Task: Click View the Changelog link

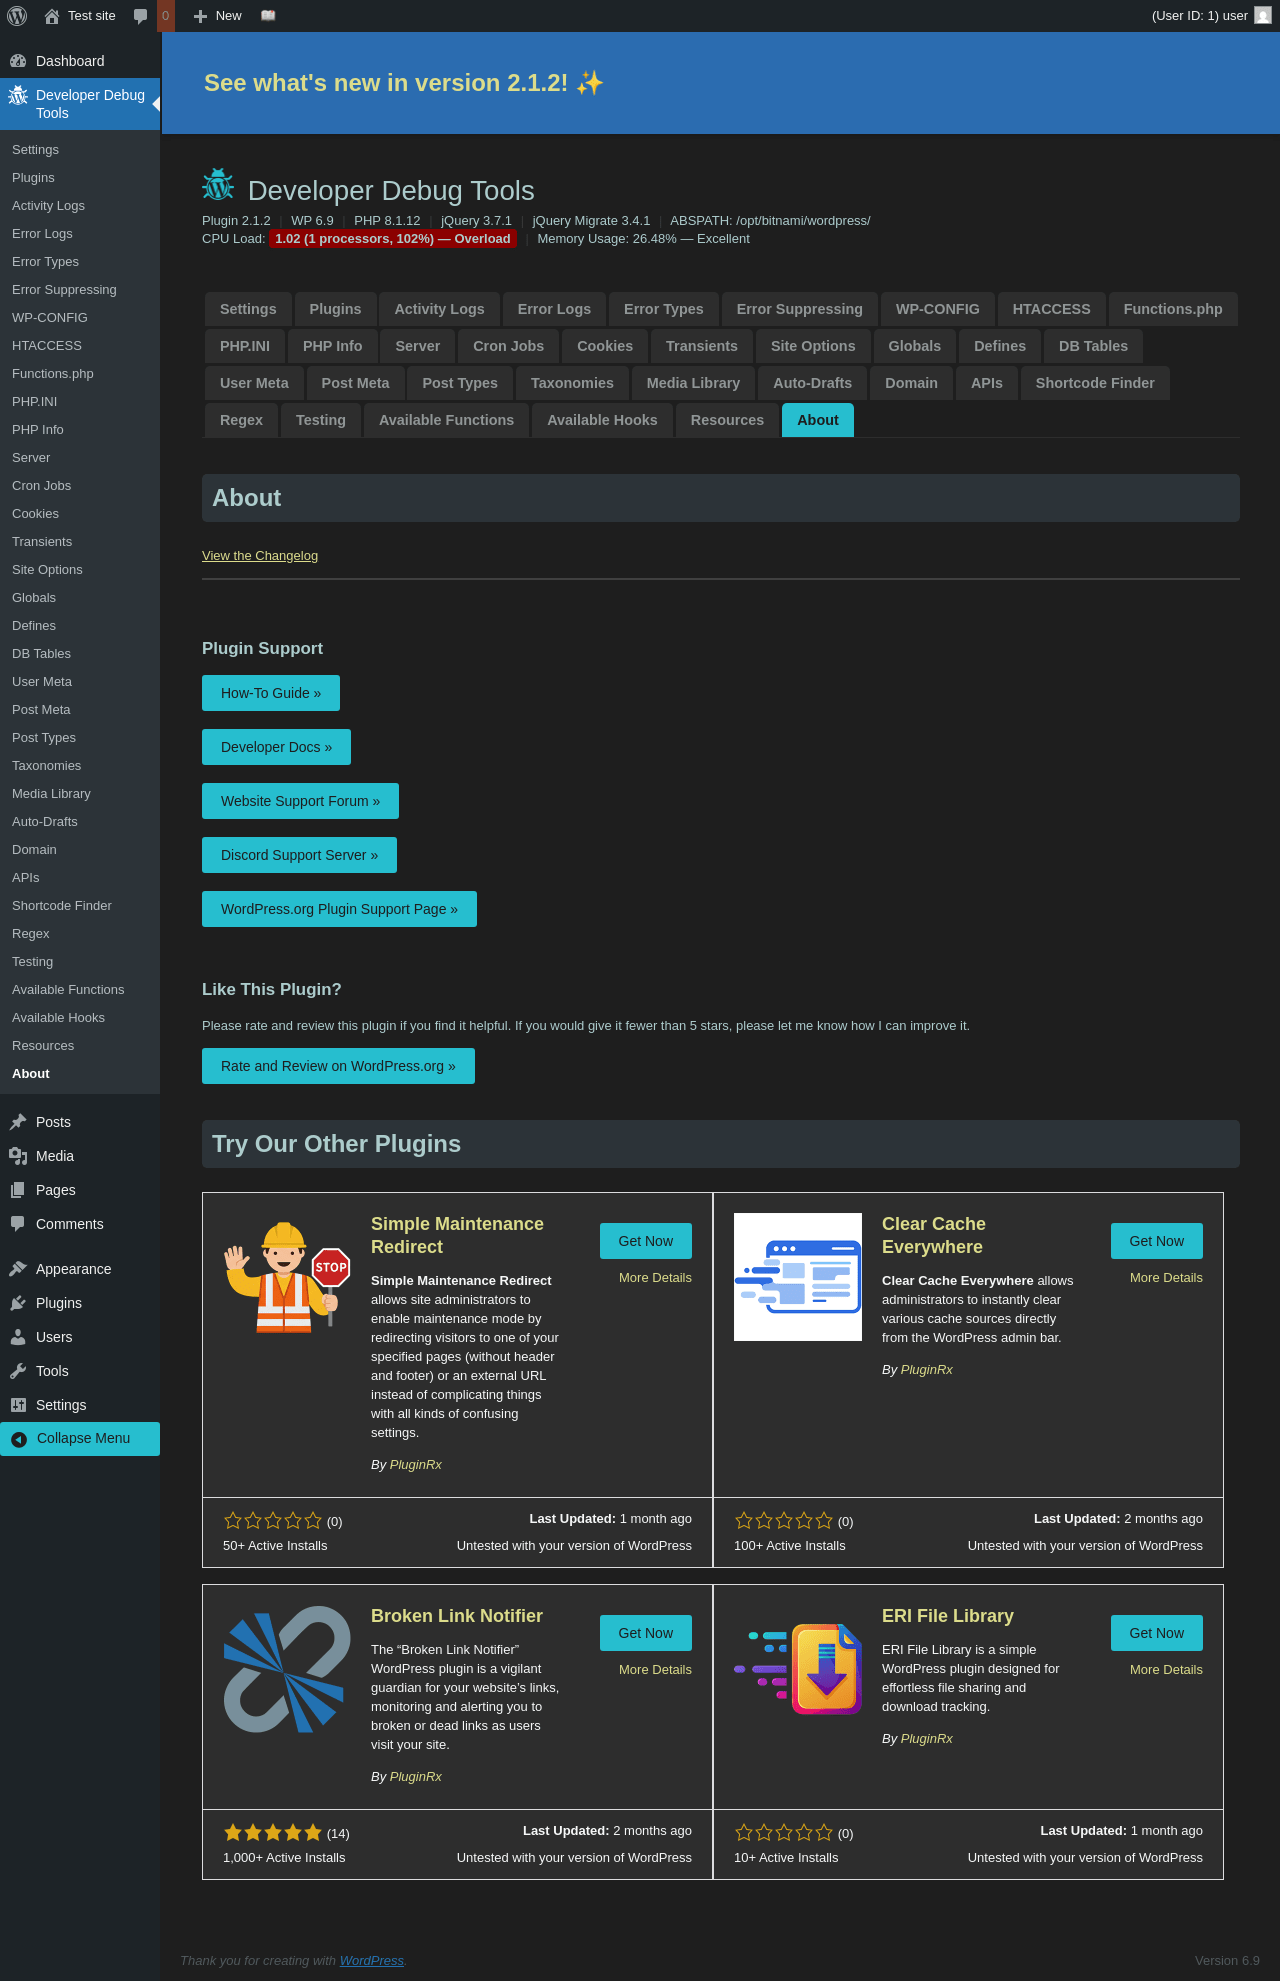Action: (x=260, y=556)
